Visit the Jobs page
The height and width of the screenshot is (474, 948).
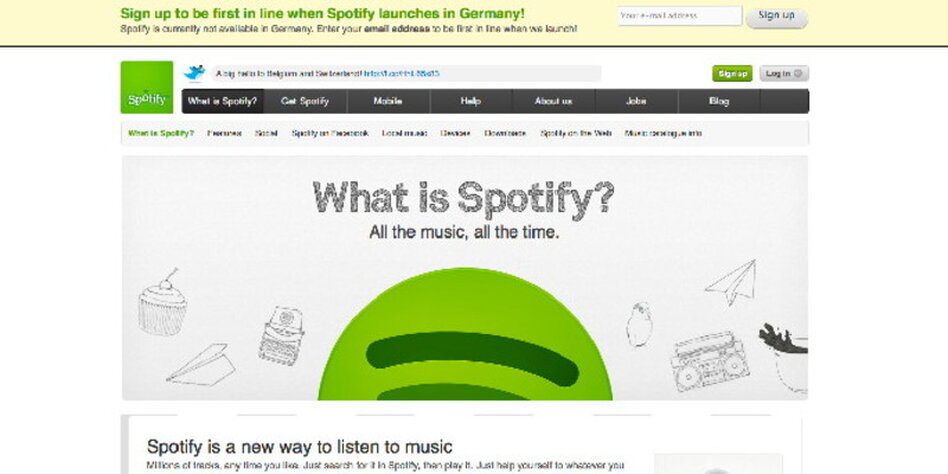point(637,102)
